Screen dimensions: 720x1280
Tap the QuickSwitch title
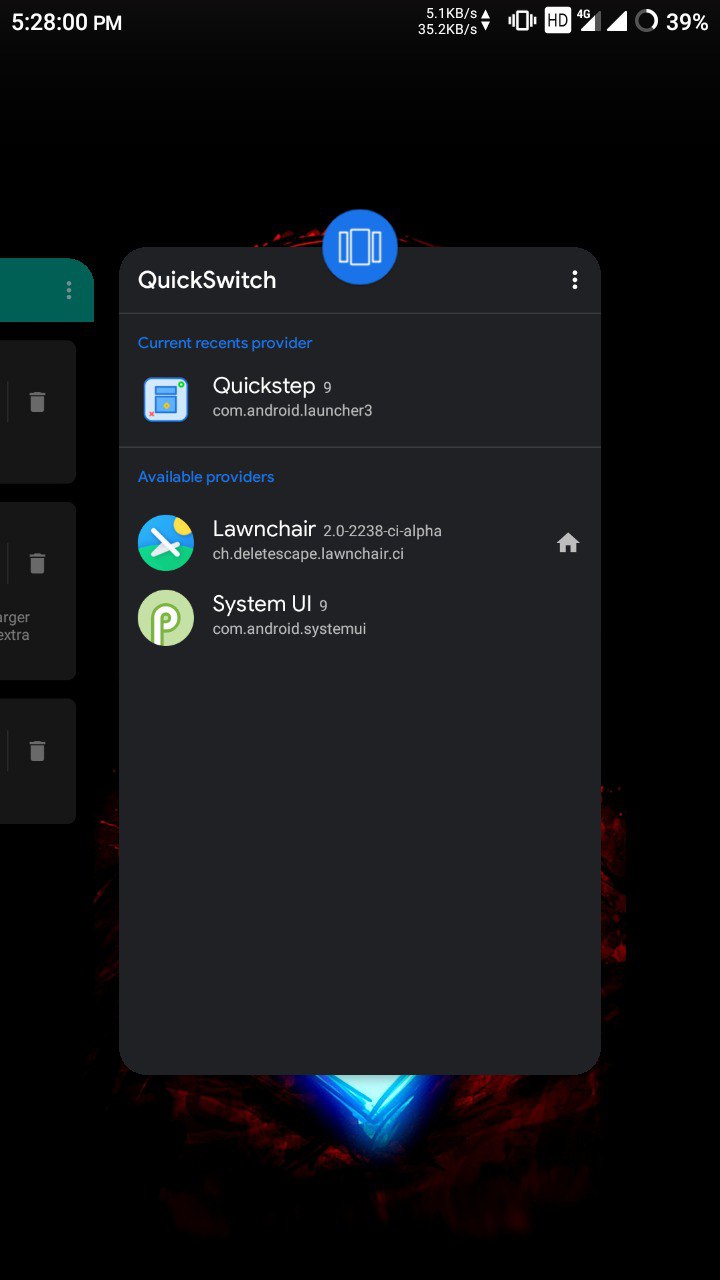click(207, 280)
